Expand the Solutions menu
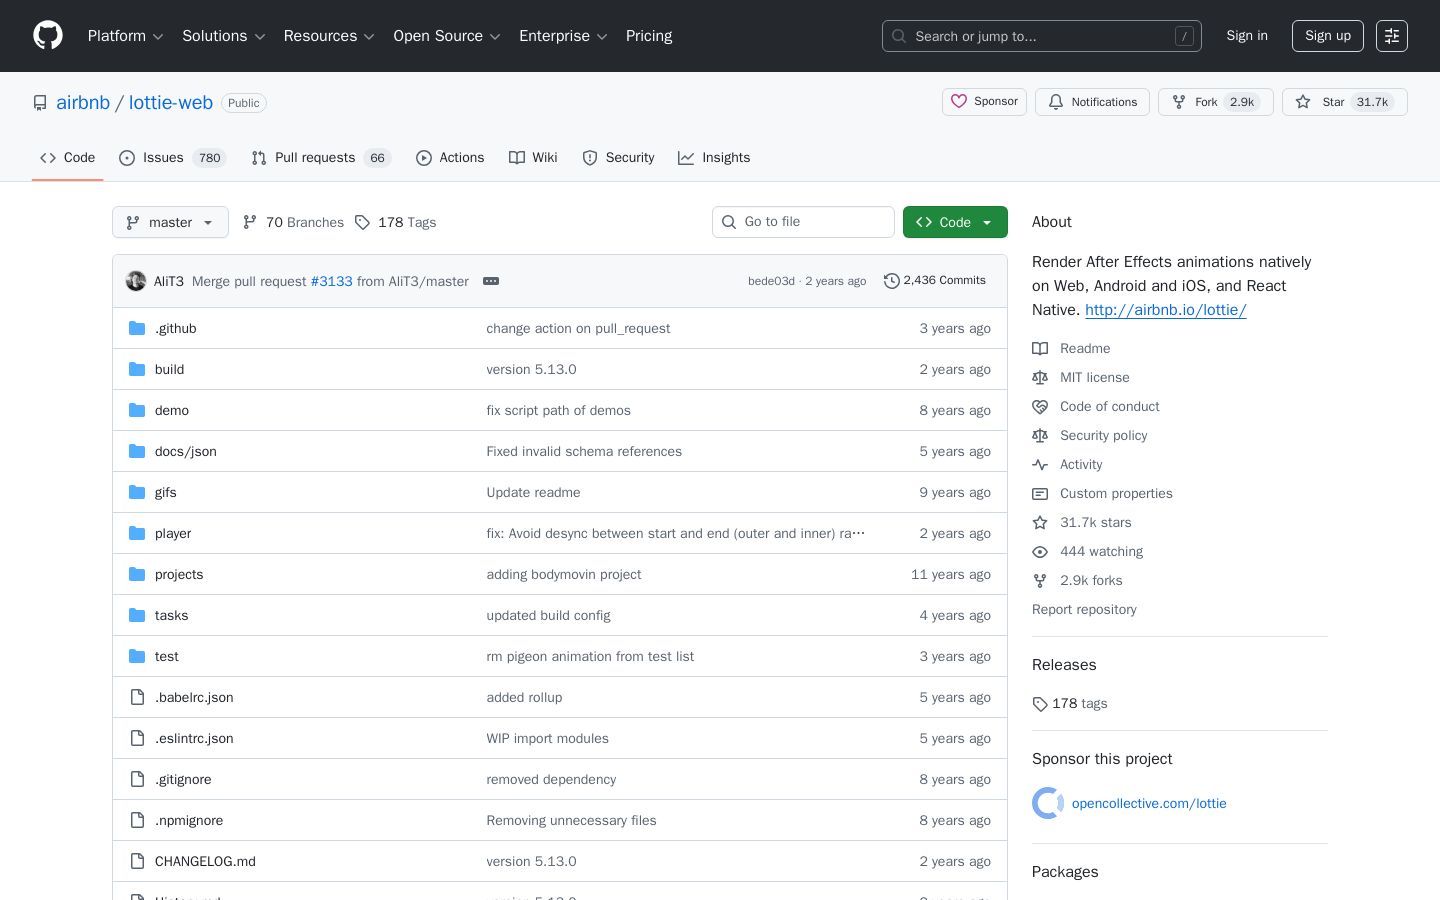 click(x=224, y=36)
